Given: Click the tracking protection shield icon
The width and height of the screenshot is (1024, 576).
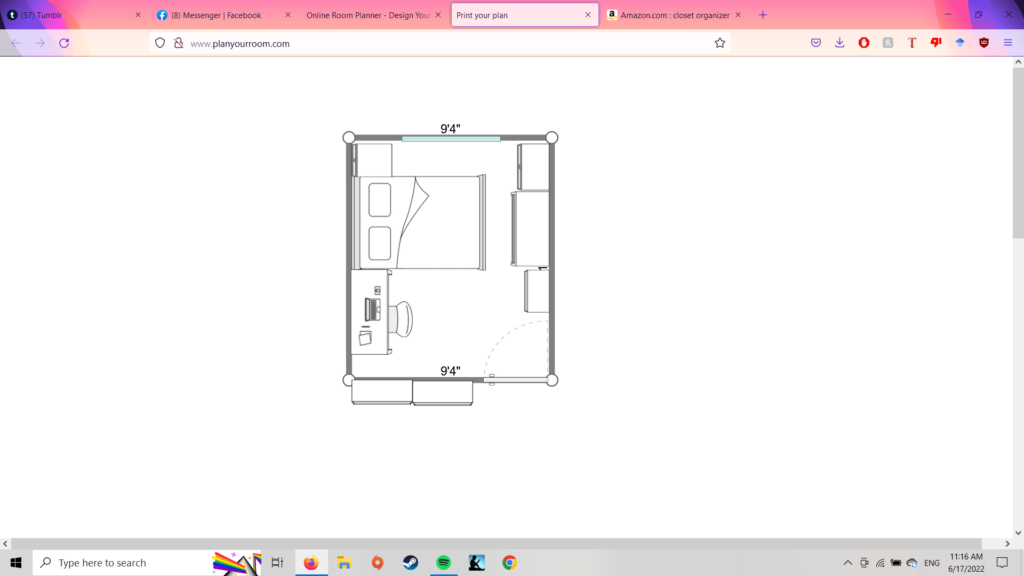Looking at the screenshot, I should coord(160,43).
